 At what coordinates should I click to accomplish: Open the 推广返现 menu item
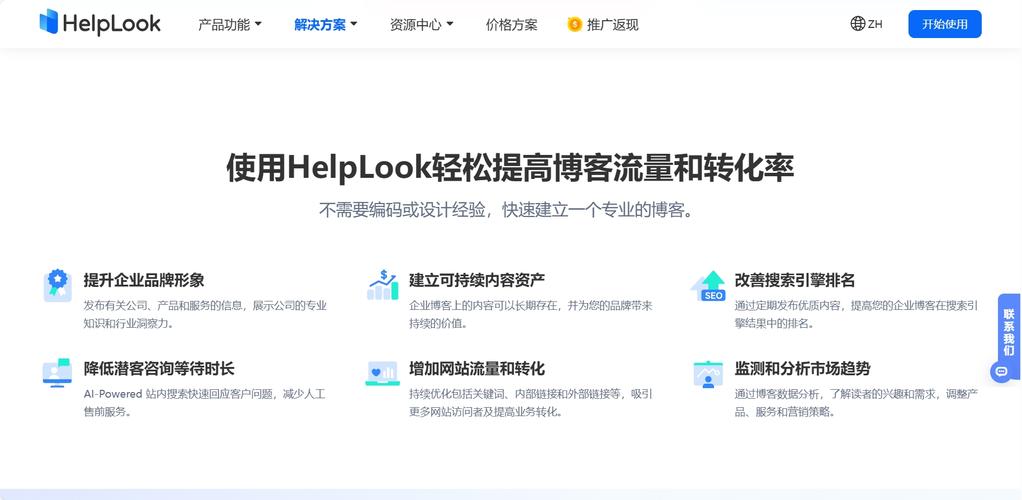[613, 25]
